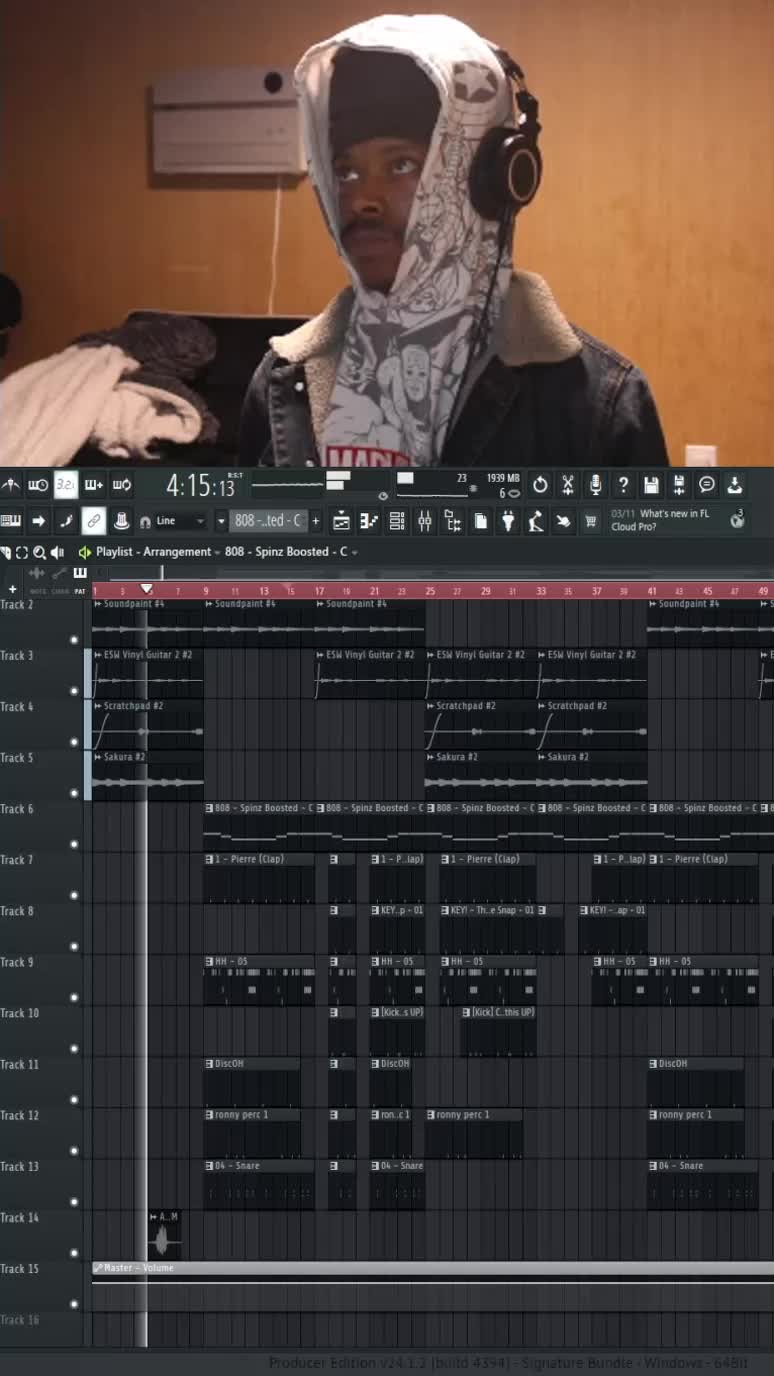
Task: Open clip menu of 'Master - Volume' clip
Action: tap(98, 1268)
